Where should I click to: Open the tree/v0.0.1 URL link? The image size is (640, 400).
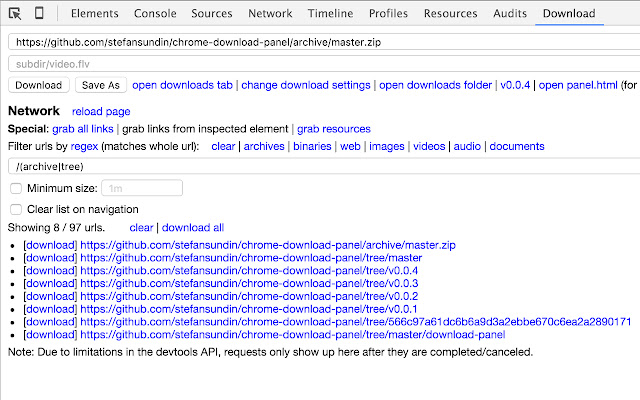[249, 309]
